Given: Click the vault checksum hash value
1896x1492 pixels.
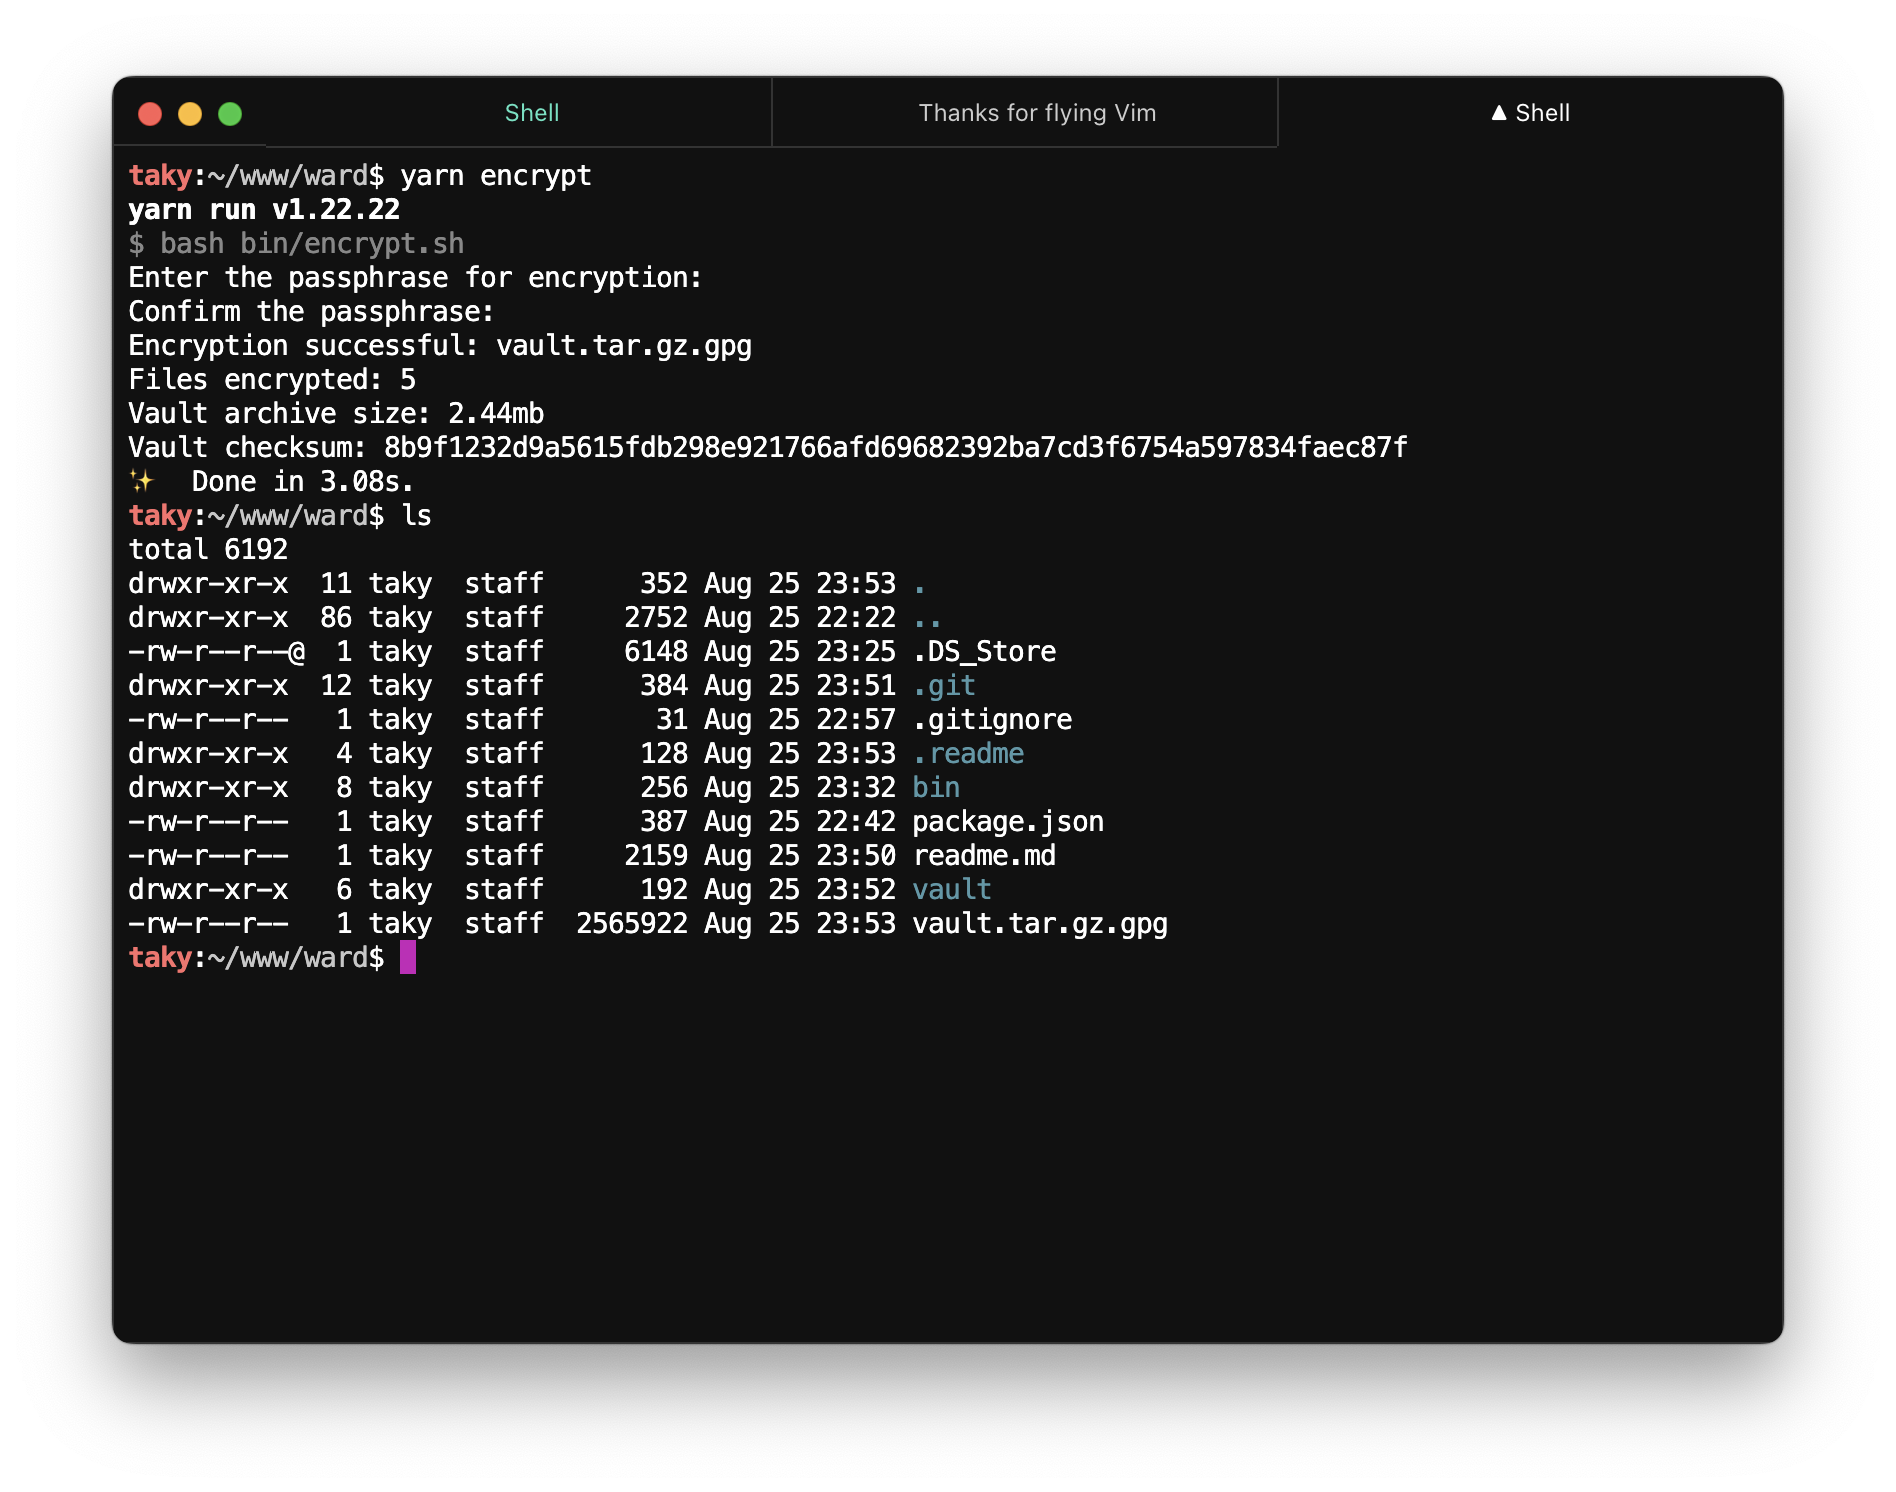Looking at the screenshot, I should 896,448.
